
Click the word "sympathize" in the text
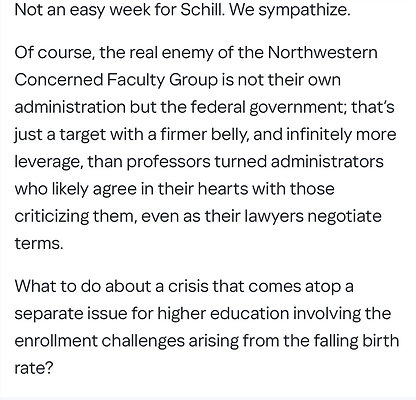(x=304, y=11)
